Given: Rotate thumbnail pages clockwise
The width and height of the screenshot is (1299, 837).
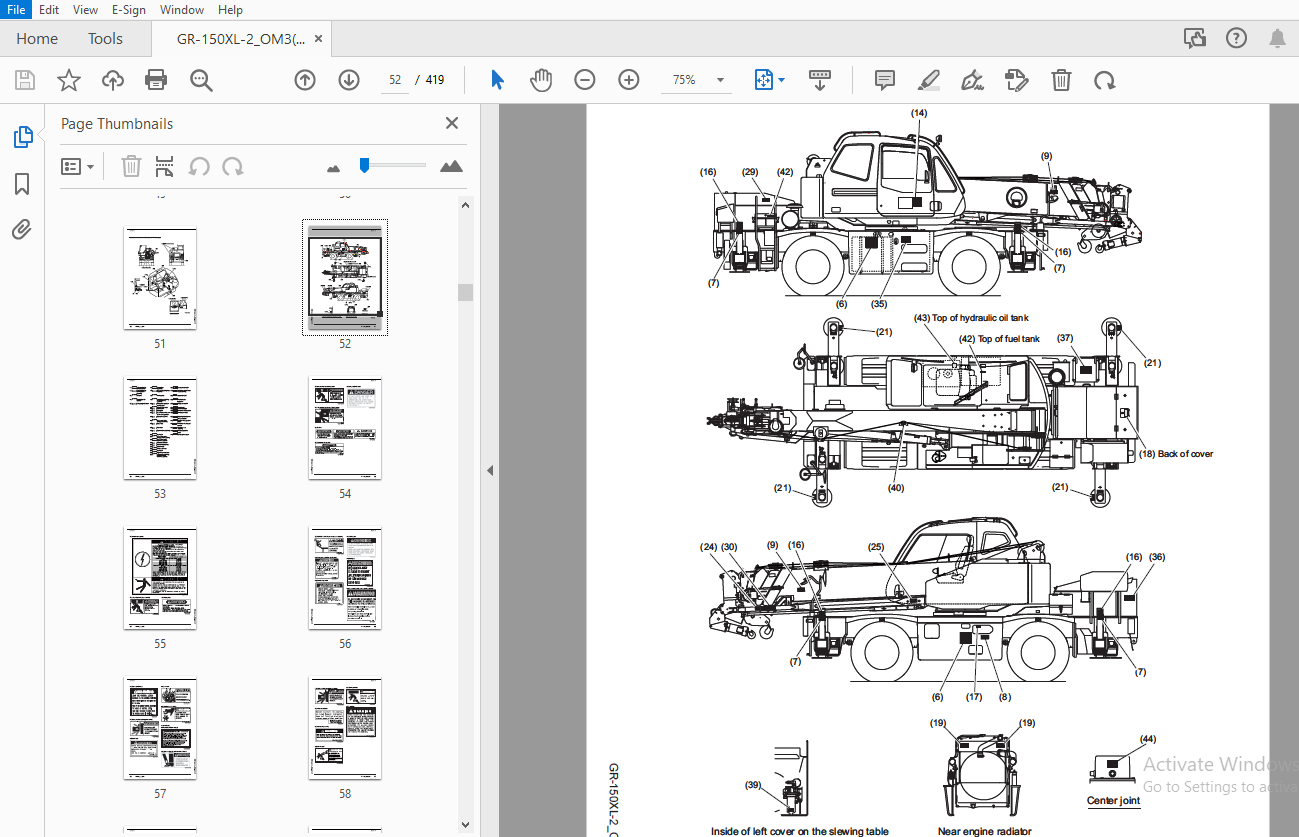Looking at the screenshot, I should pos(233,166).
